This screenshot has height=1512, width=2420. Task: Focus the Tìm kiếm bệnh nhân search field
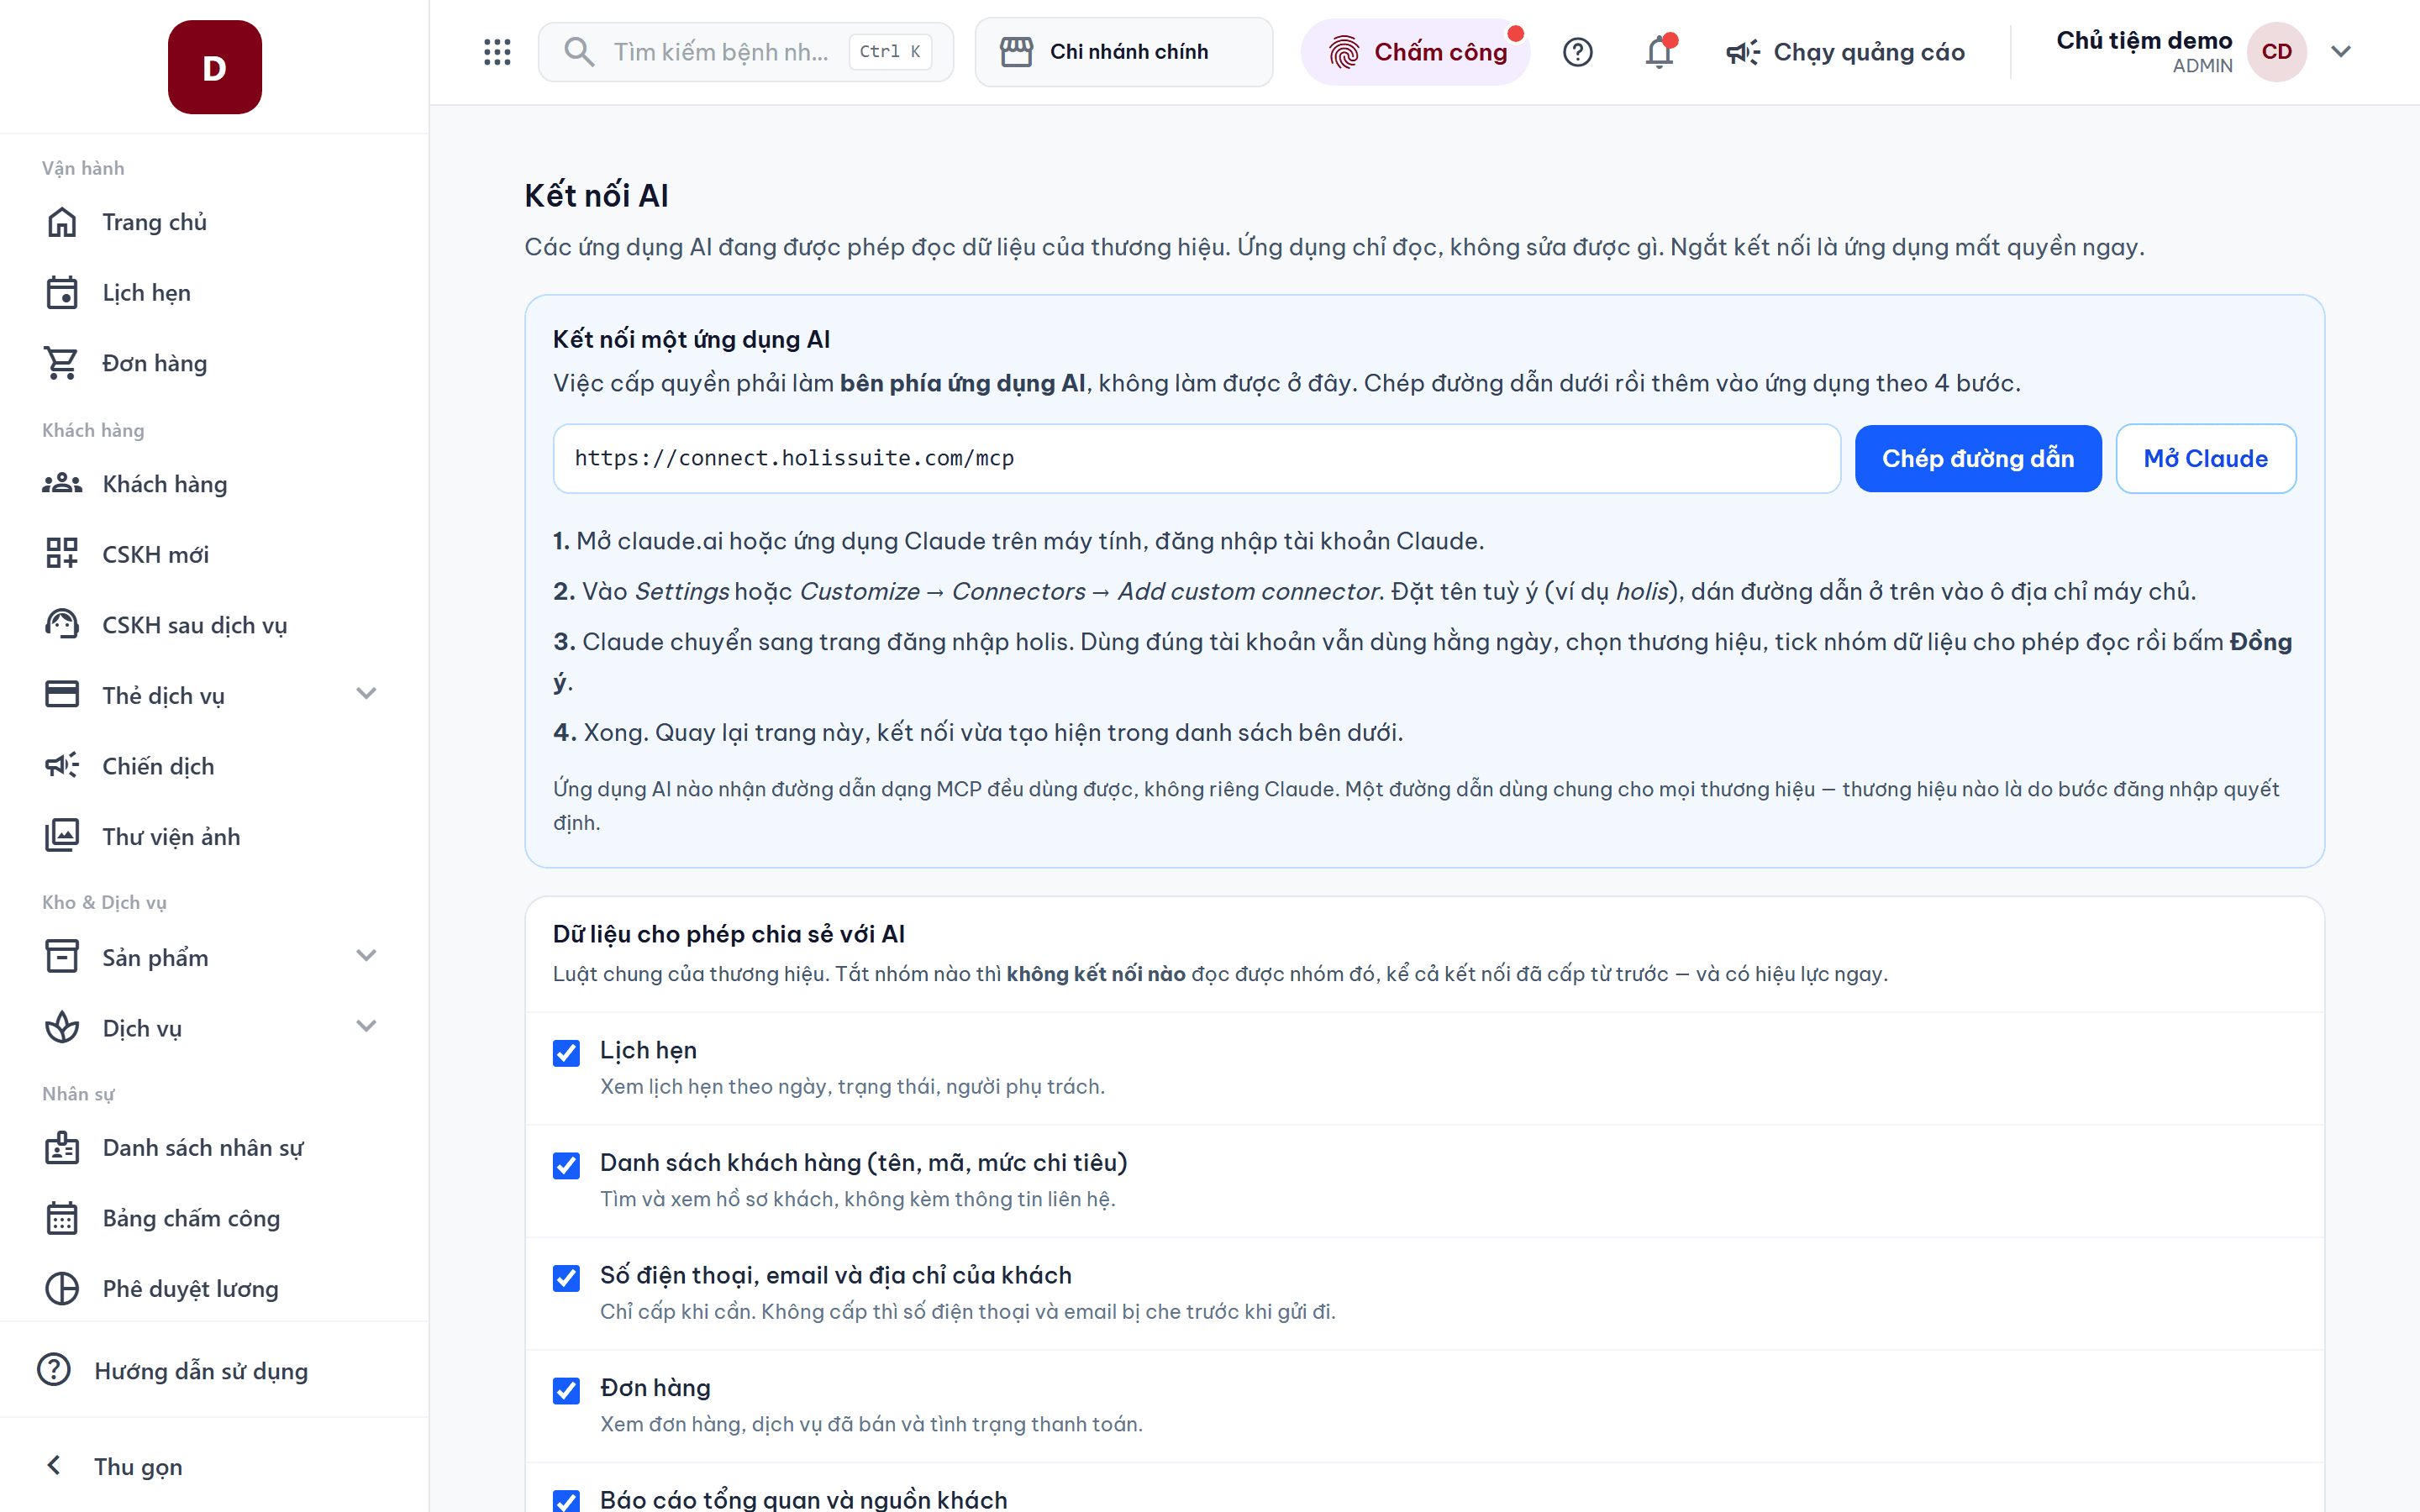(x=745, y=52)
